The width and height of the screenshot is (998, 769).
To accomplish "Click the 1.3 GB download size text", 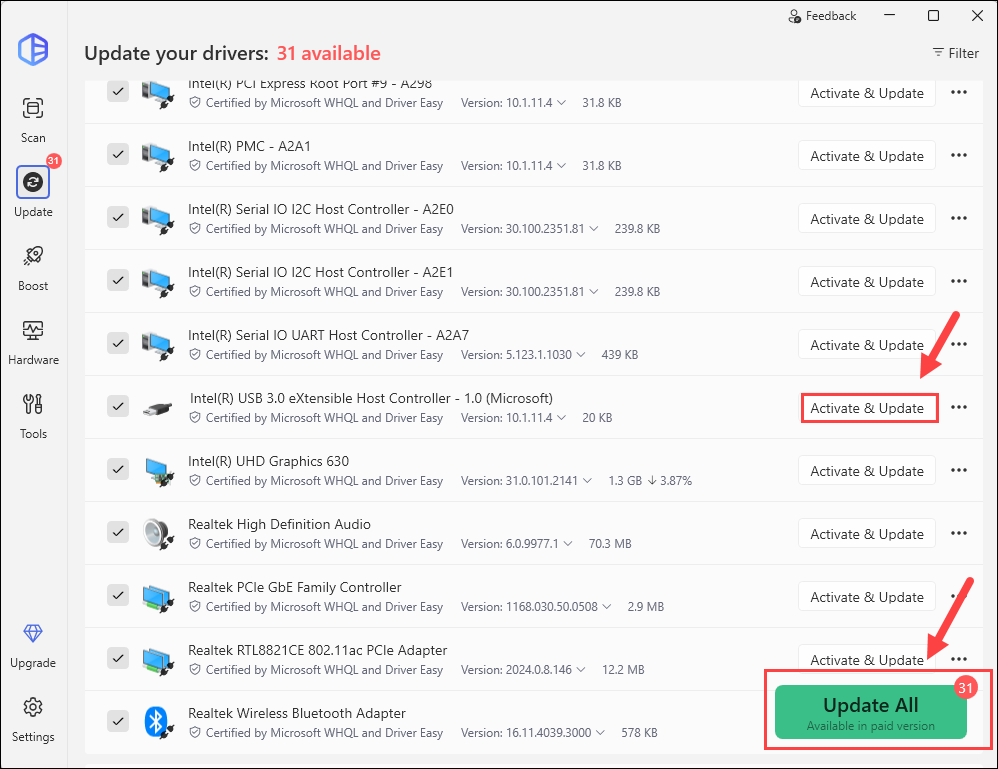I will 625,481.
